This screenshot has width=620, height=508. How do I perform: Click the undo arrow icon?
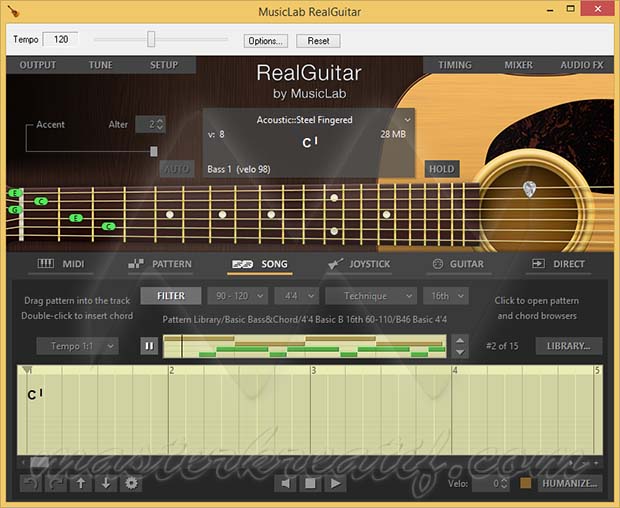pos(31,484)
